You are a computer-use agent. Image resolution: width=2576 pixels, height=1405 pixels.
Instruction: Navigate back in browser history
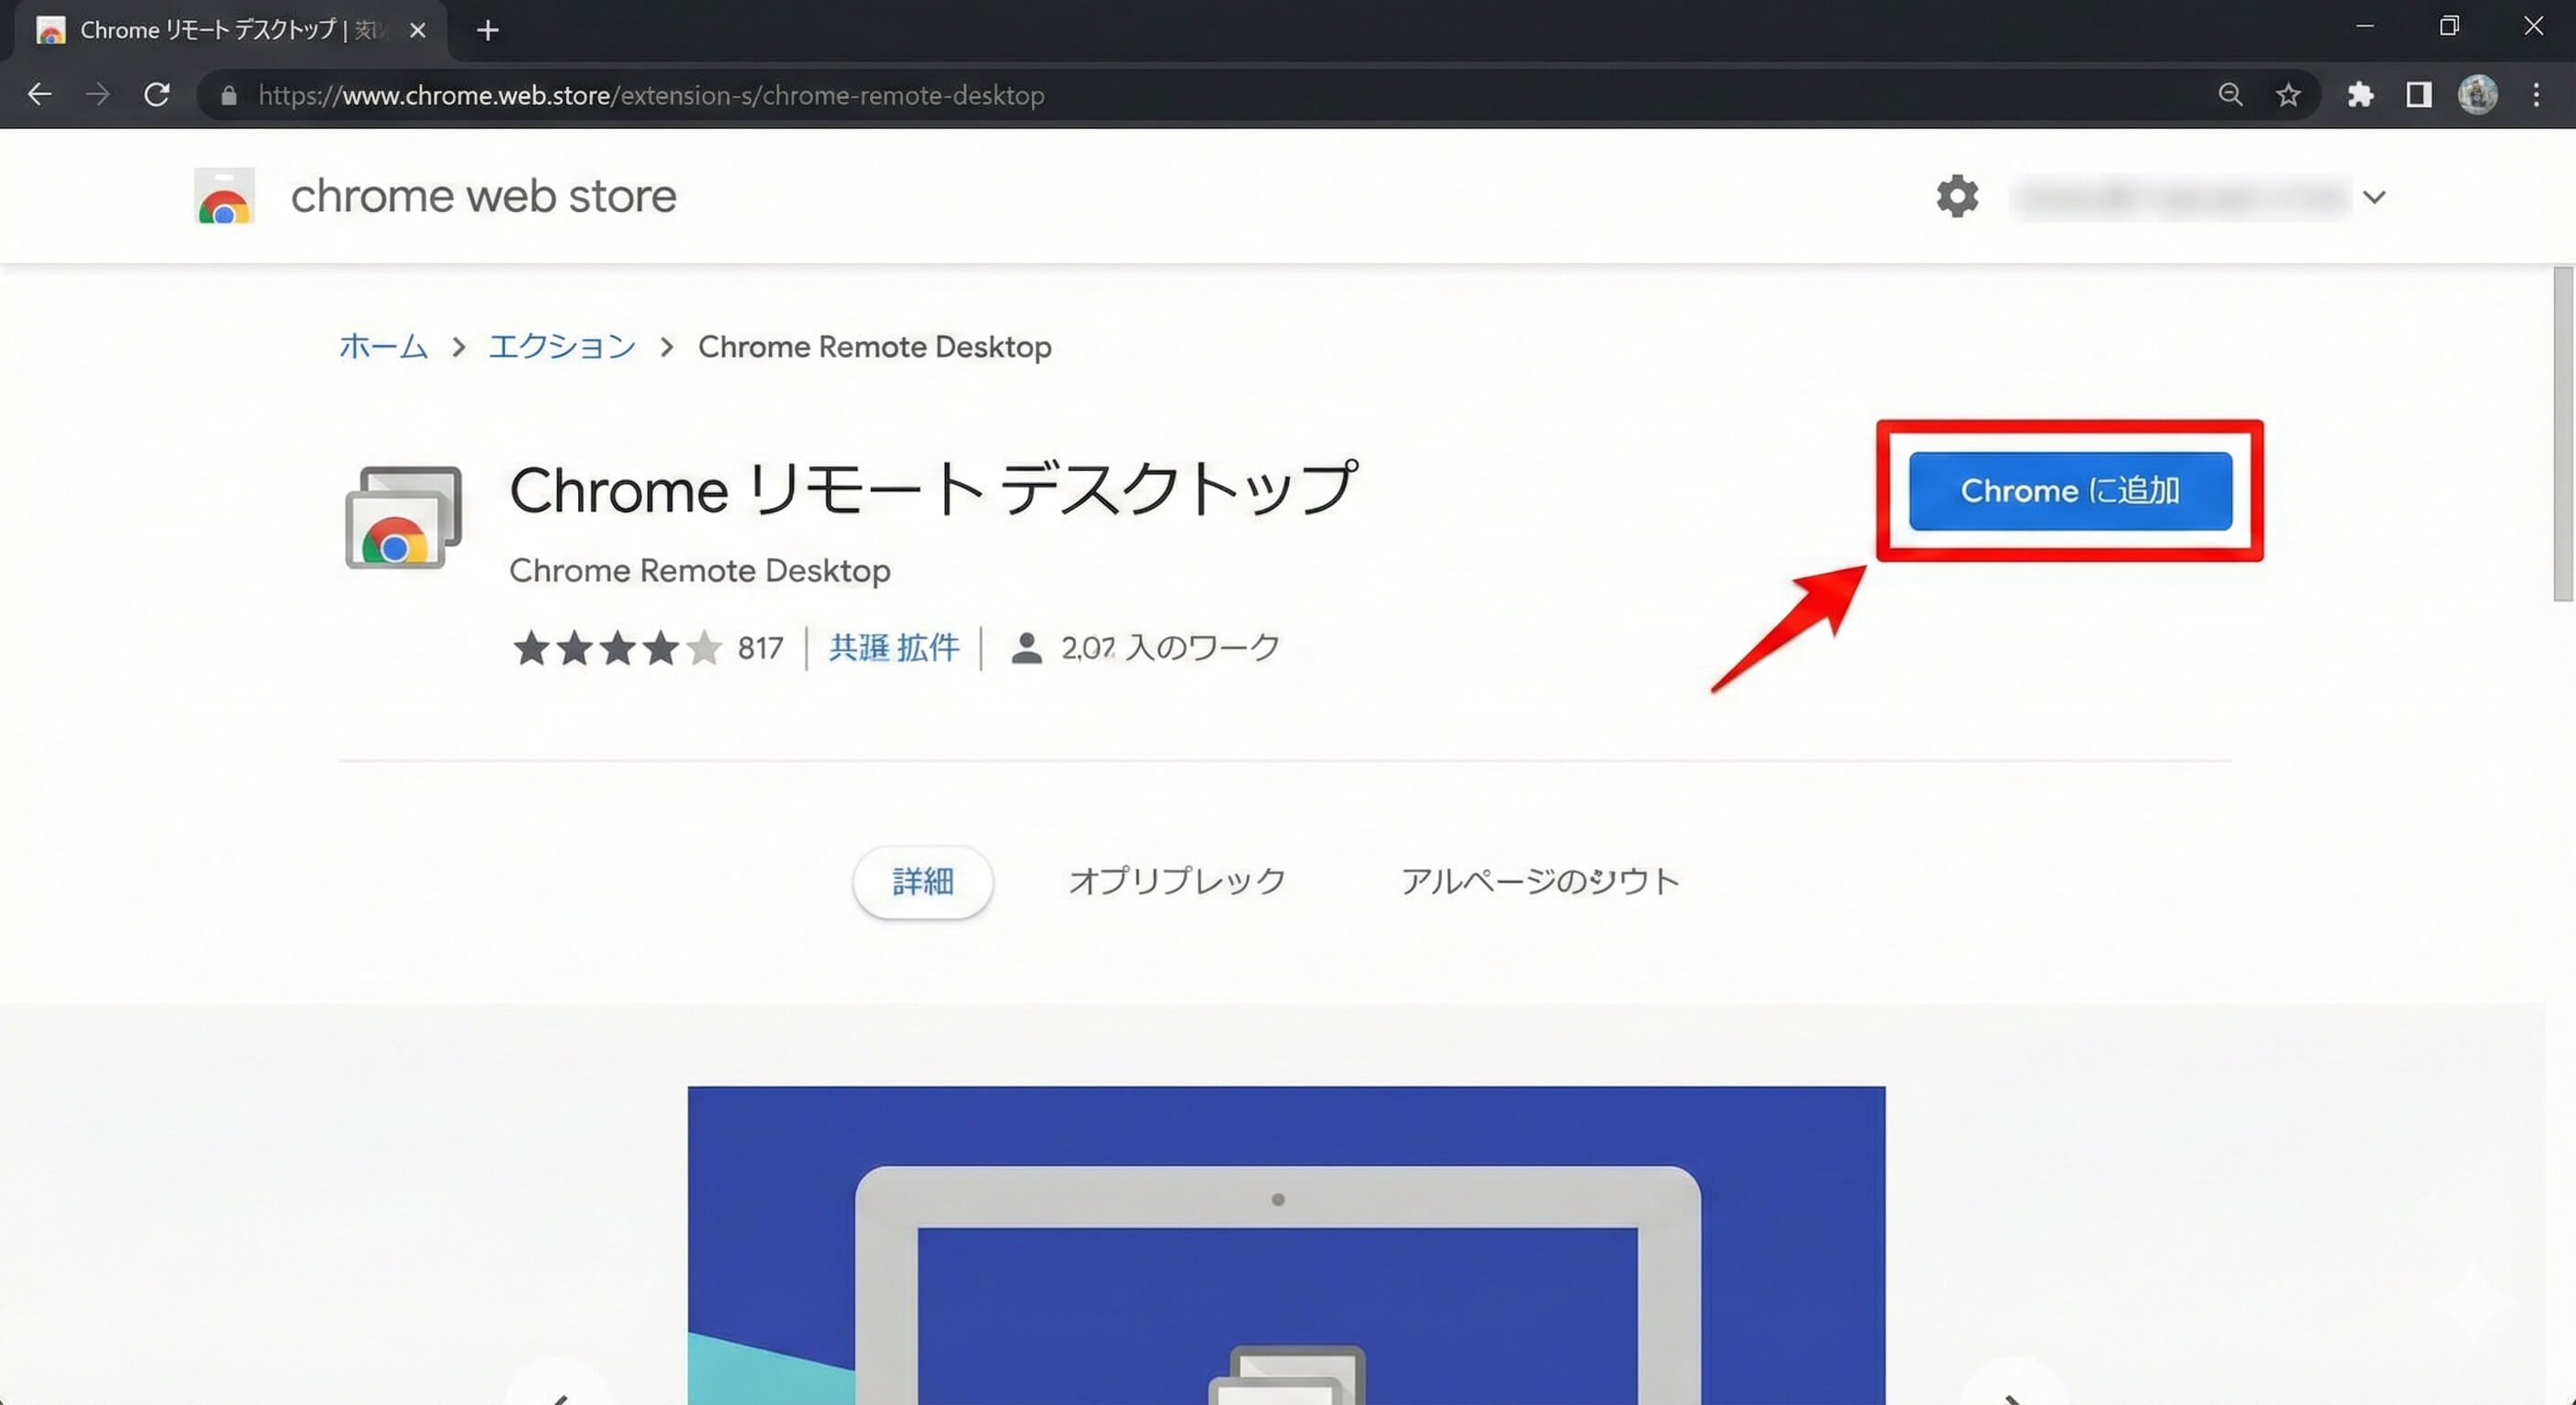click(x=39, y=94)
